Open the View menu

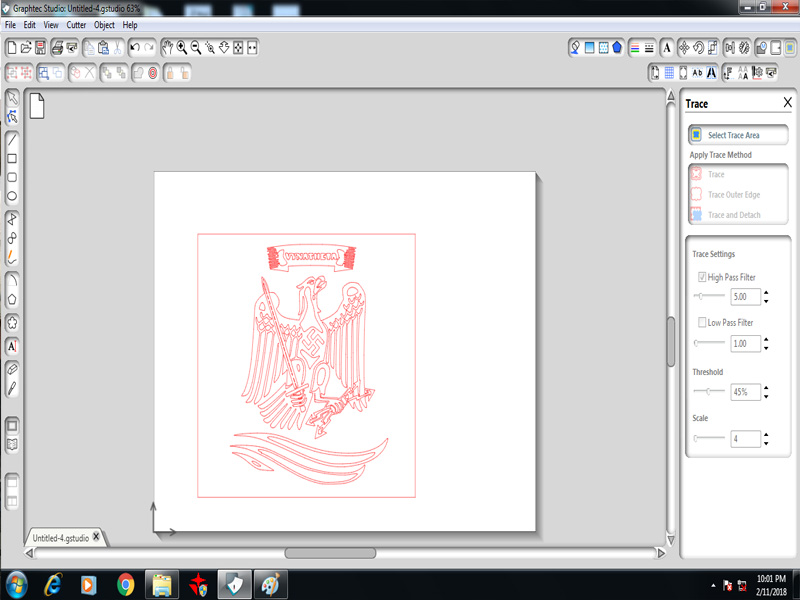51,24
